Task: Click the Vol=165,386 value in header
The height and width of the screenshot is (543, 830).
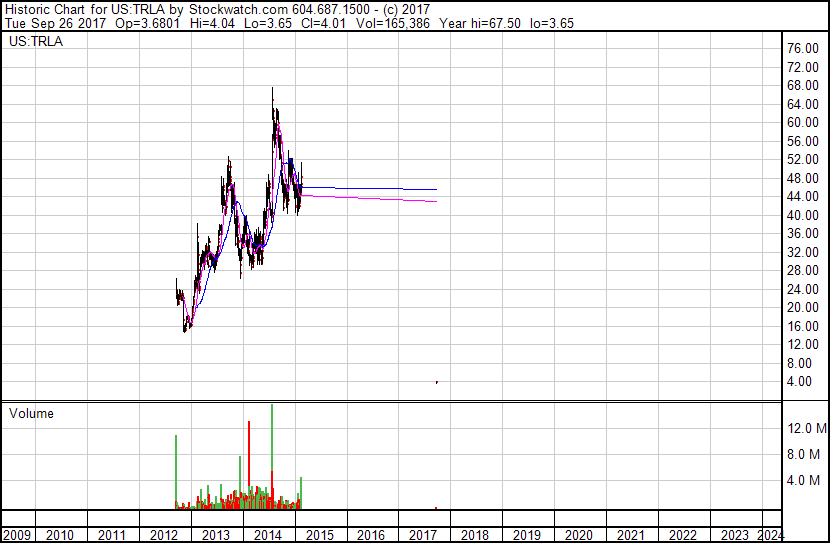Action: pos(392,23)
